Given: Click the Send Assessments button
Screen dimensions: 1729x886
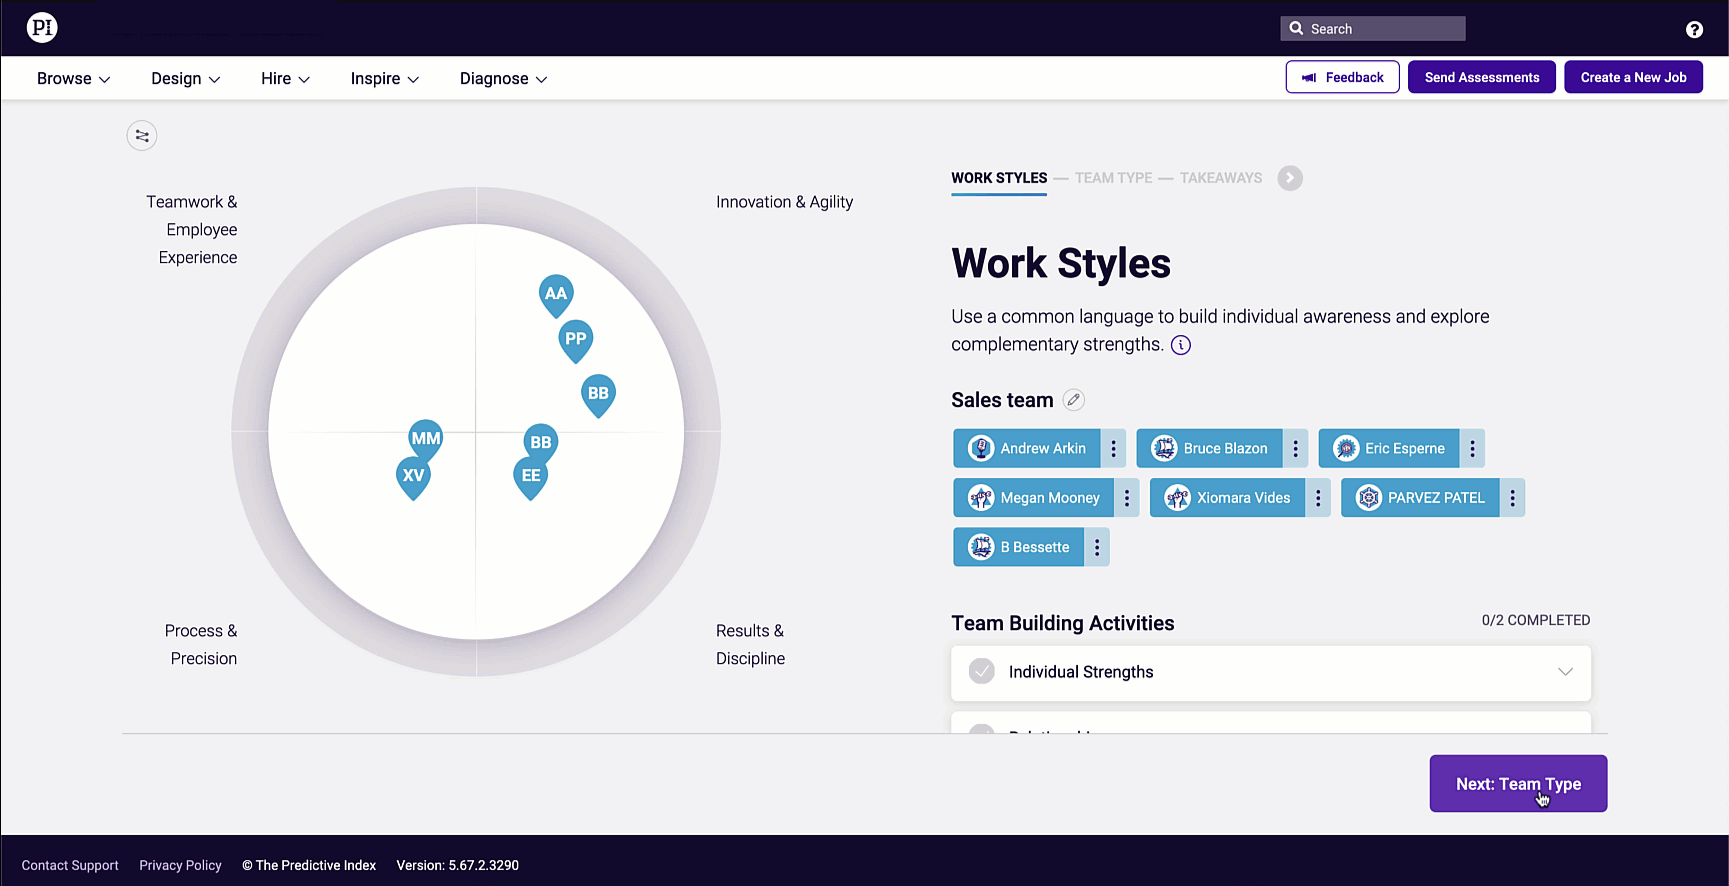Looking at the screenshot, I should (x=1482, y=77).
